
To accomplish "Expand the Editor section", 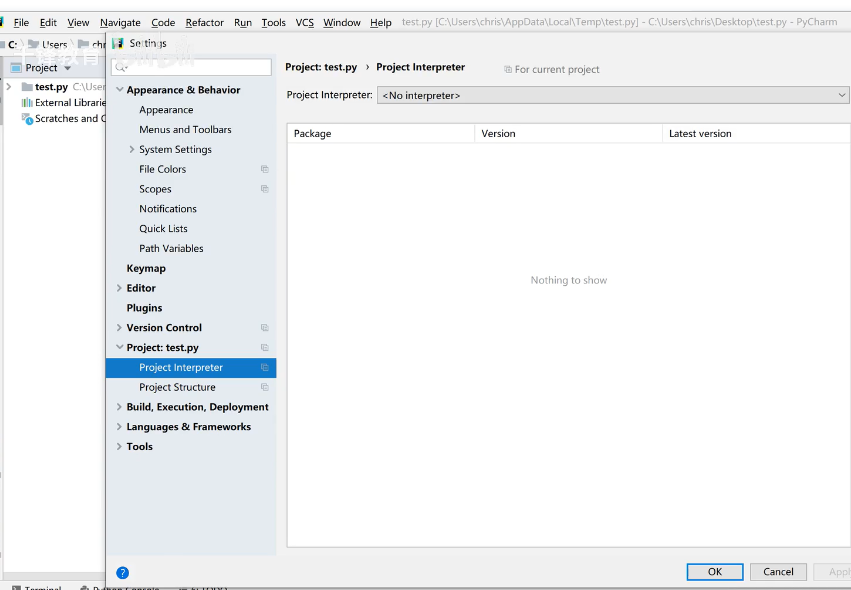I will click(x=119, y=288).
